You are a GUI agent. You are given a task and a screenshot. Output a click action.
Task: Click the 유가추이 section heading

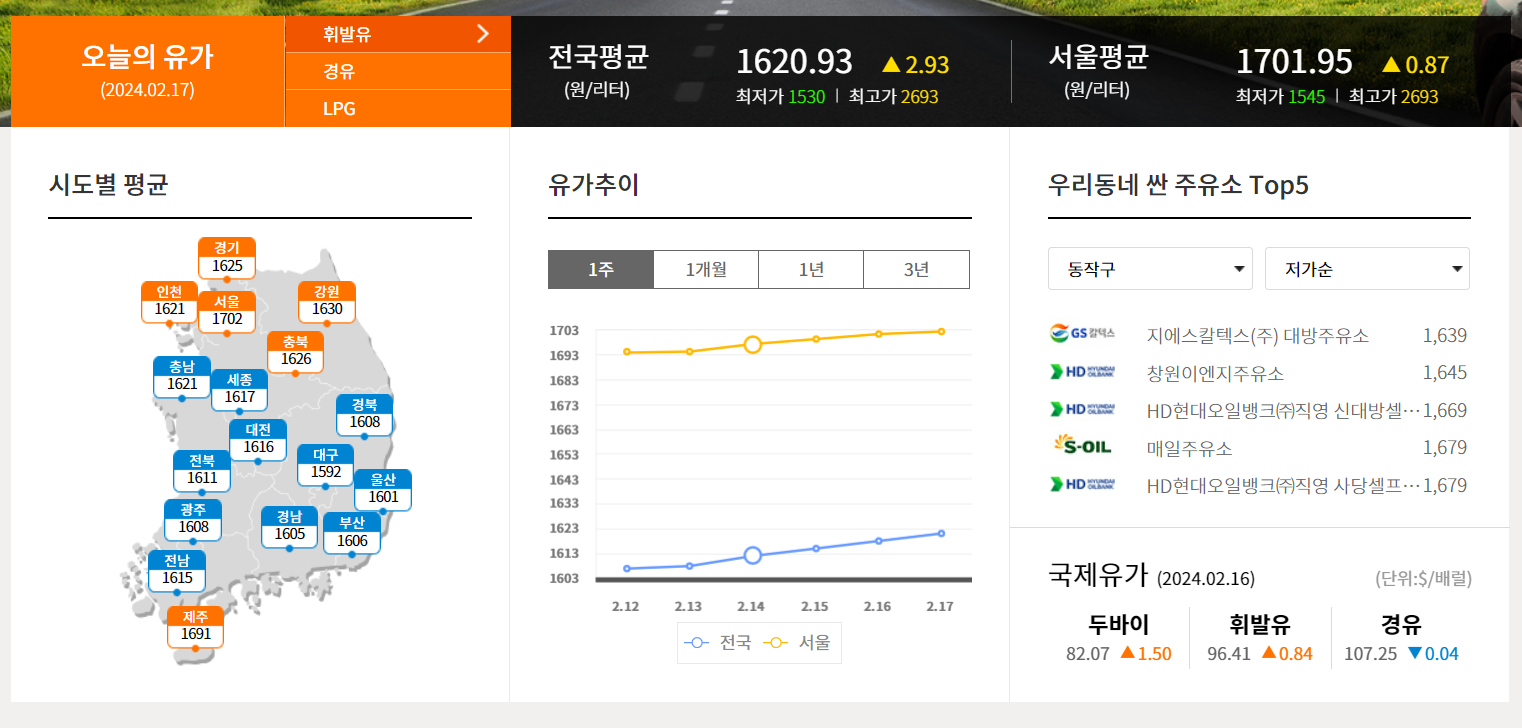pos(593,184)
